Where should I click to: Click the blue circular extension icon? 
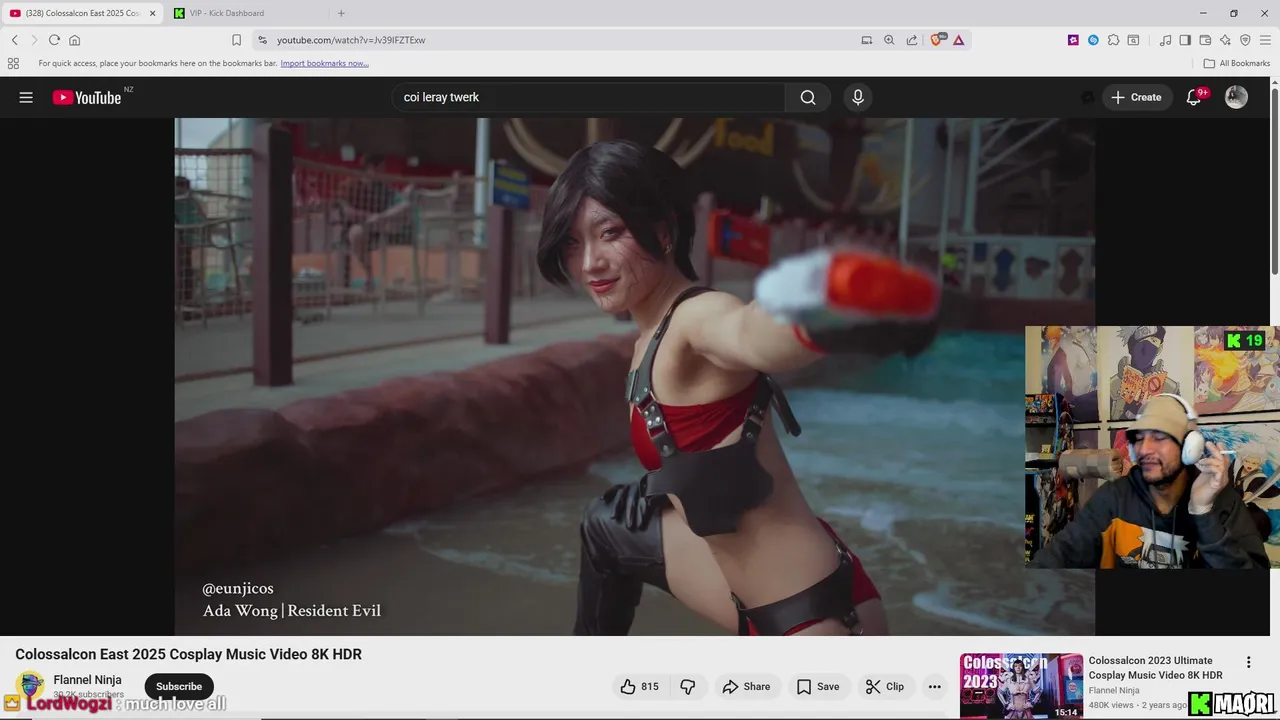coord(1093,40)
